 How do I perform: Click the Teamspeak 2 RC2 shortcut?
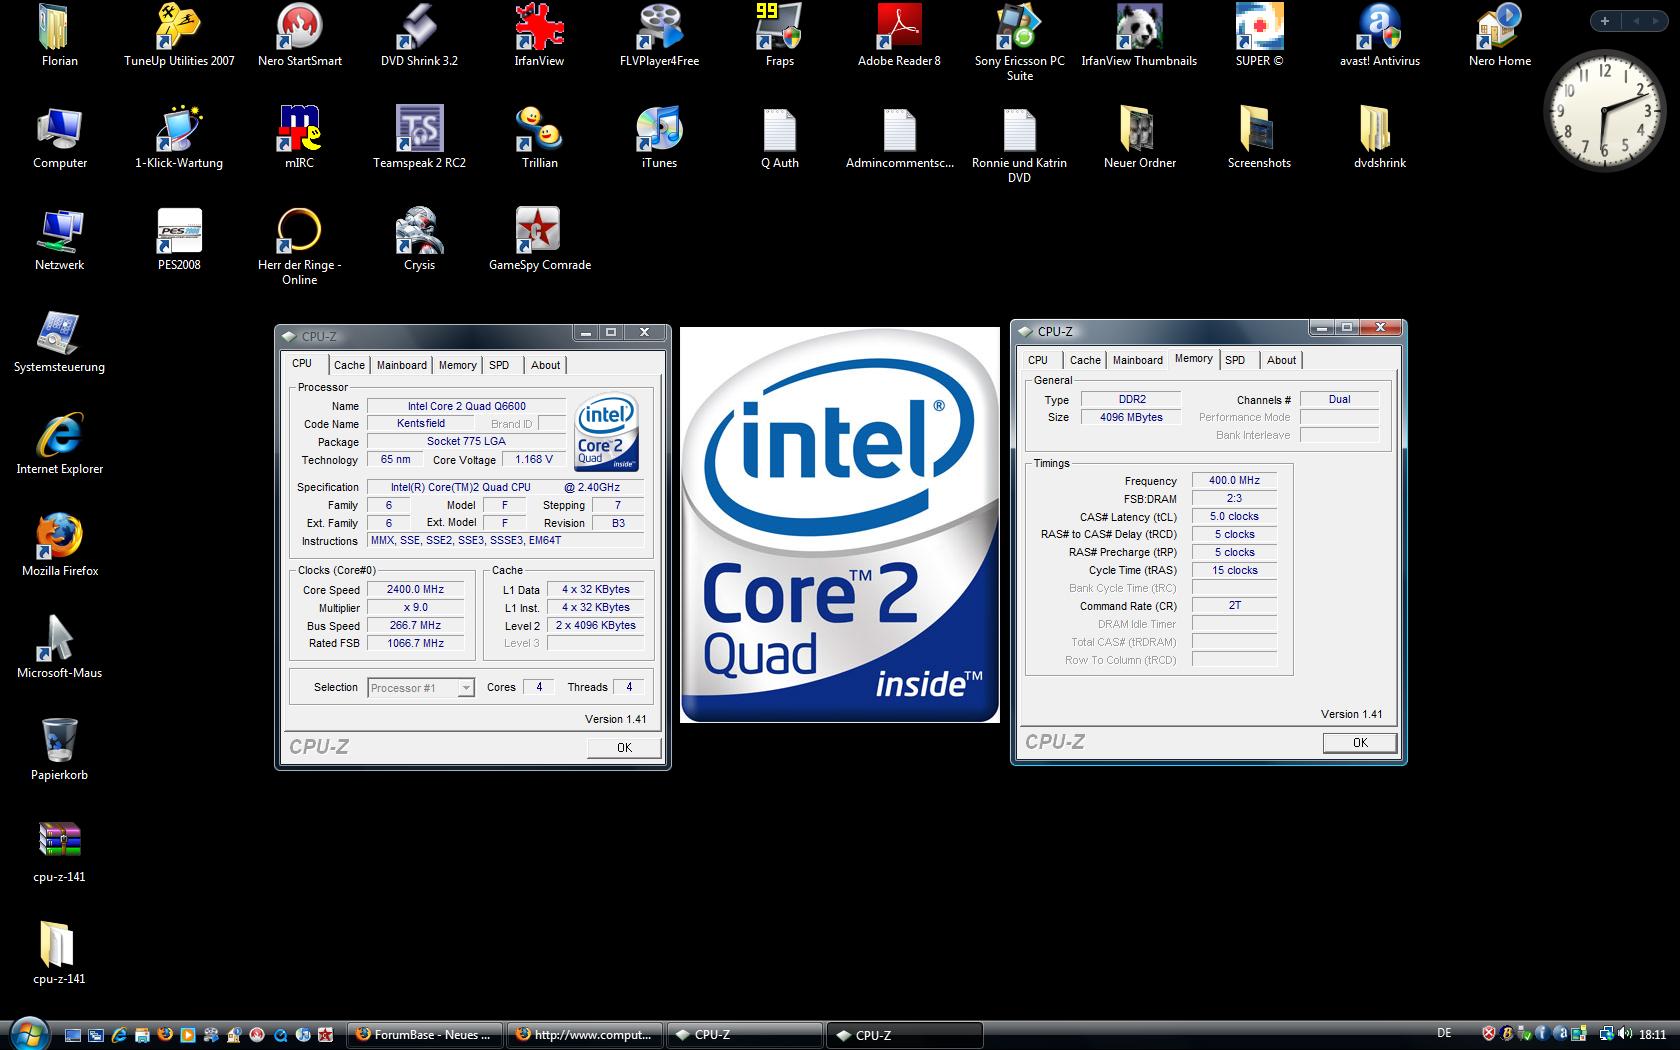(x=419, y=138)
